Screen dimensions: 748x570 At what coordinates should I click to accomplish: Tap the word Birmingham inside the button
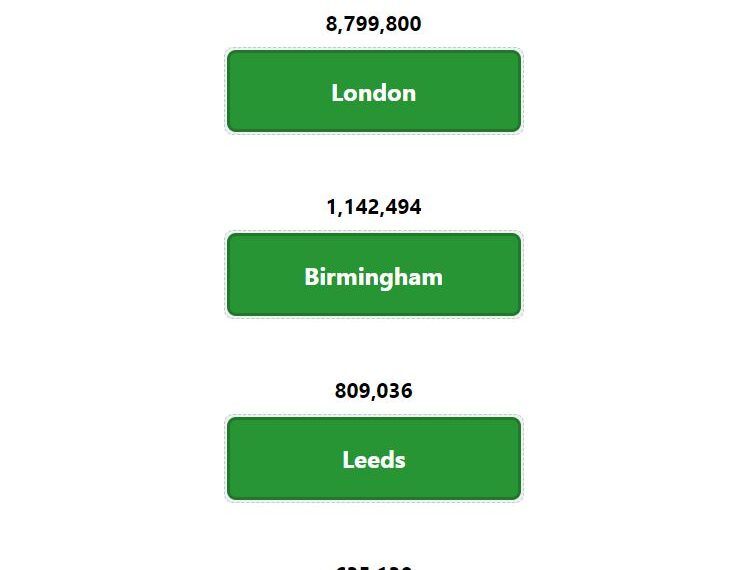(374, 277)
